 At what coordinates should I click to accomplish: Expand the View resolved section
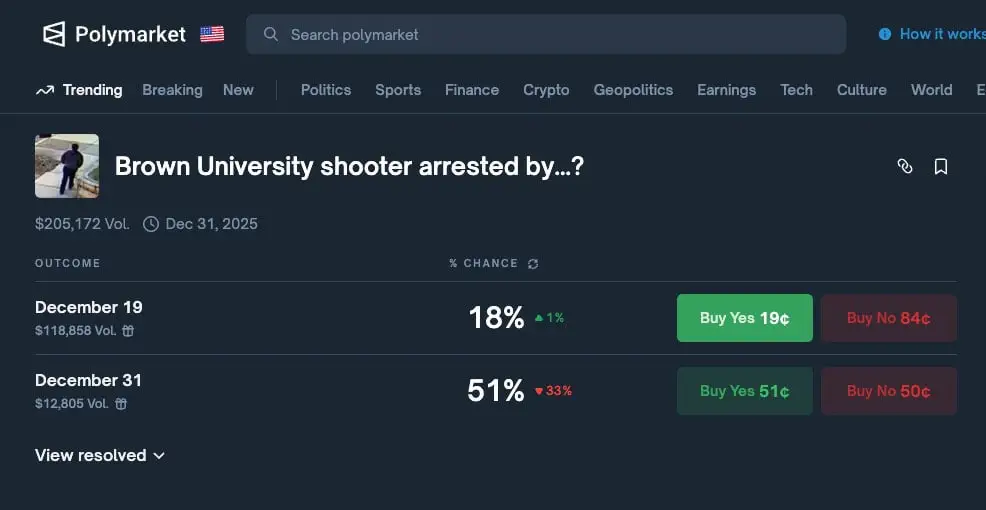(x=100, y=455)
